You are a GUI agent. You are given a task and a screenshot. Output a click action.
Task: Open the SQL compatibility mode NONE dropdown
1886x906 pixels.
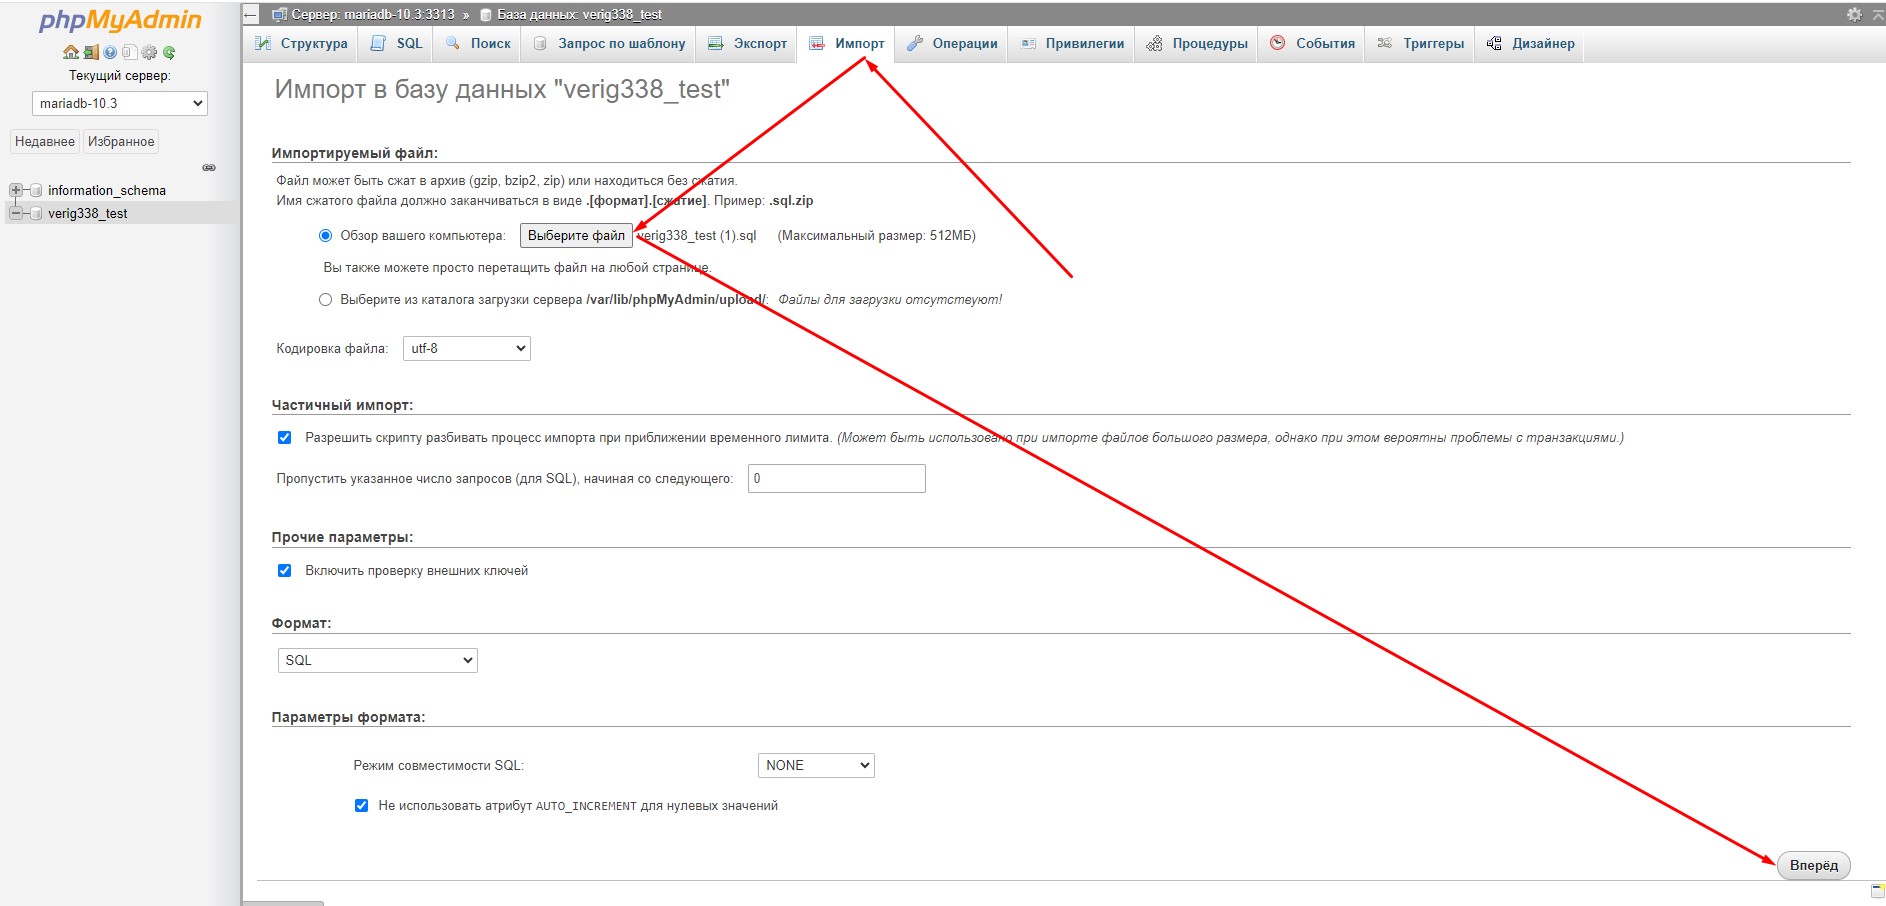[x=815, y=765]
